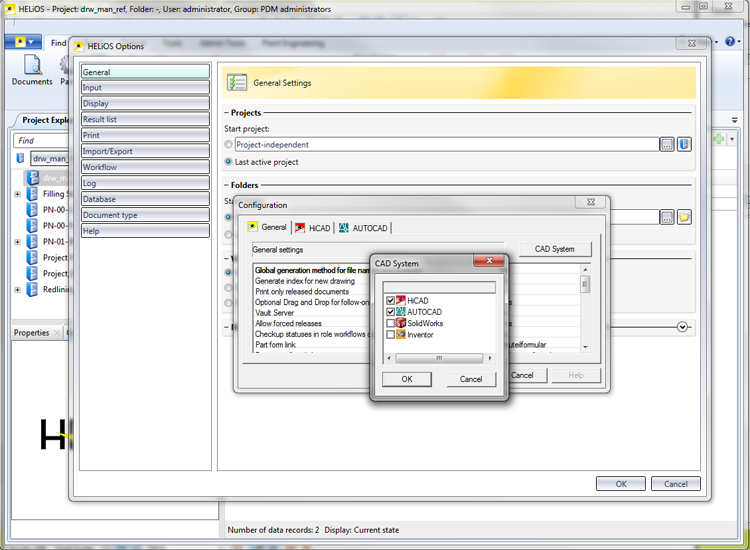This screenshot has width=750, height=550.
Task: Select the Project-independent radio button
Action: 229,144
